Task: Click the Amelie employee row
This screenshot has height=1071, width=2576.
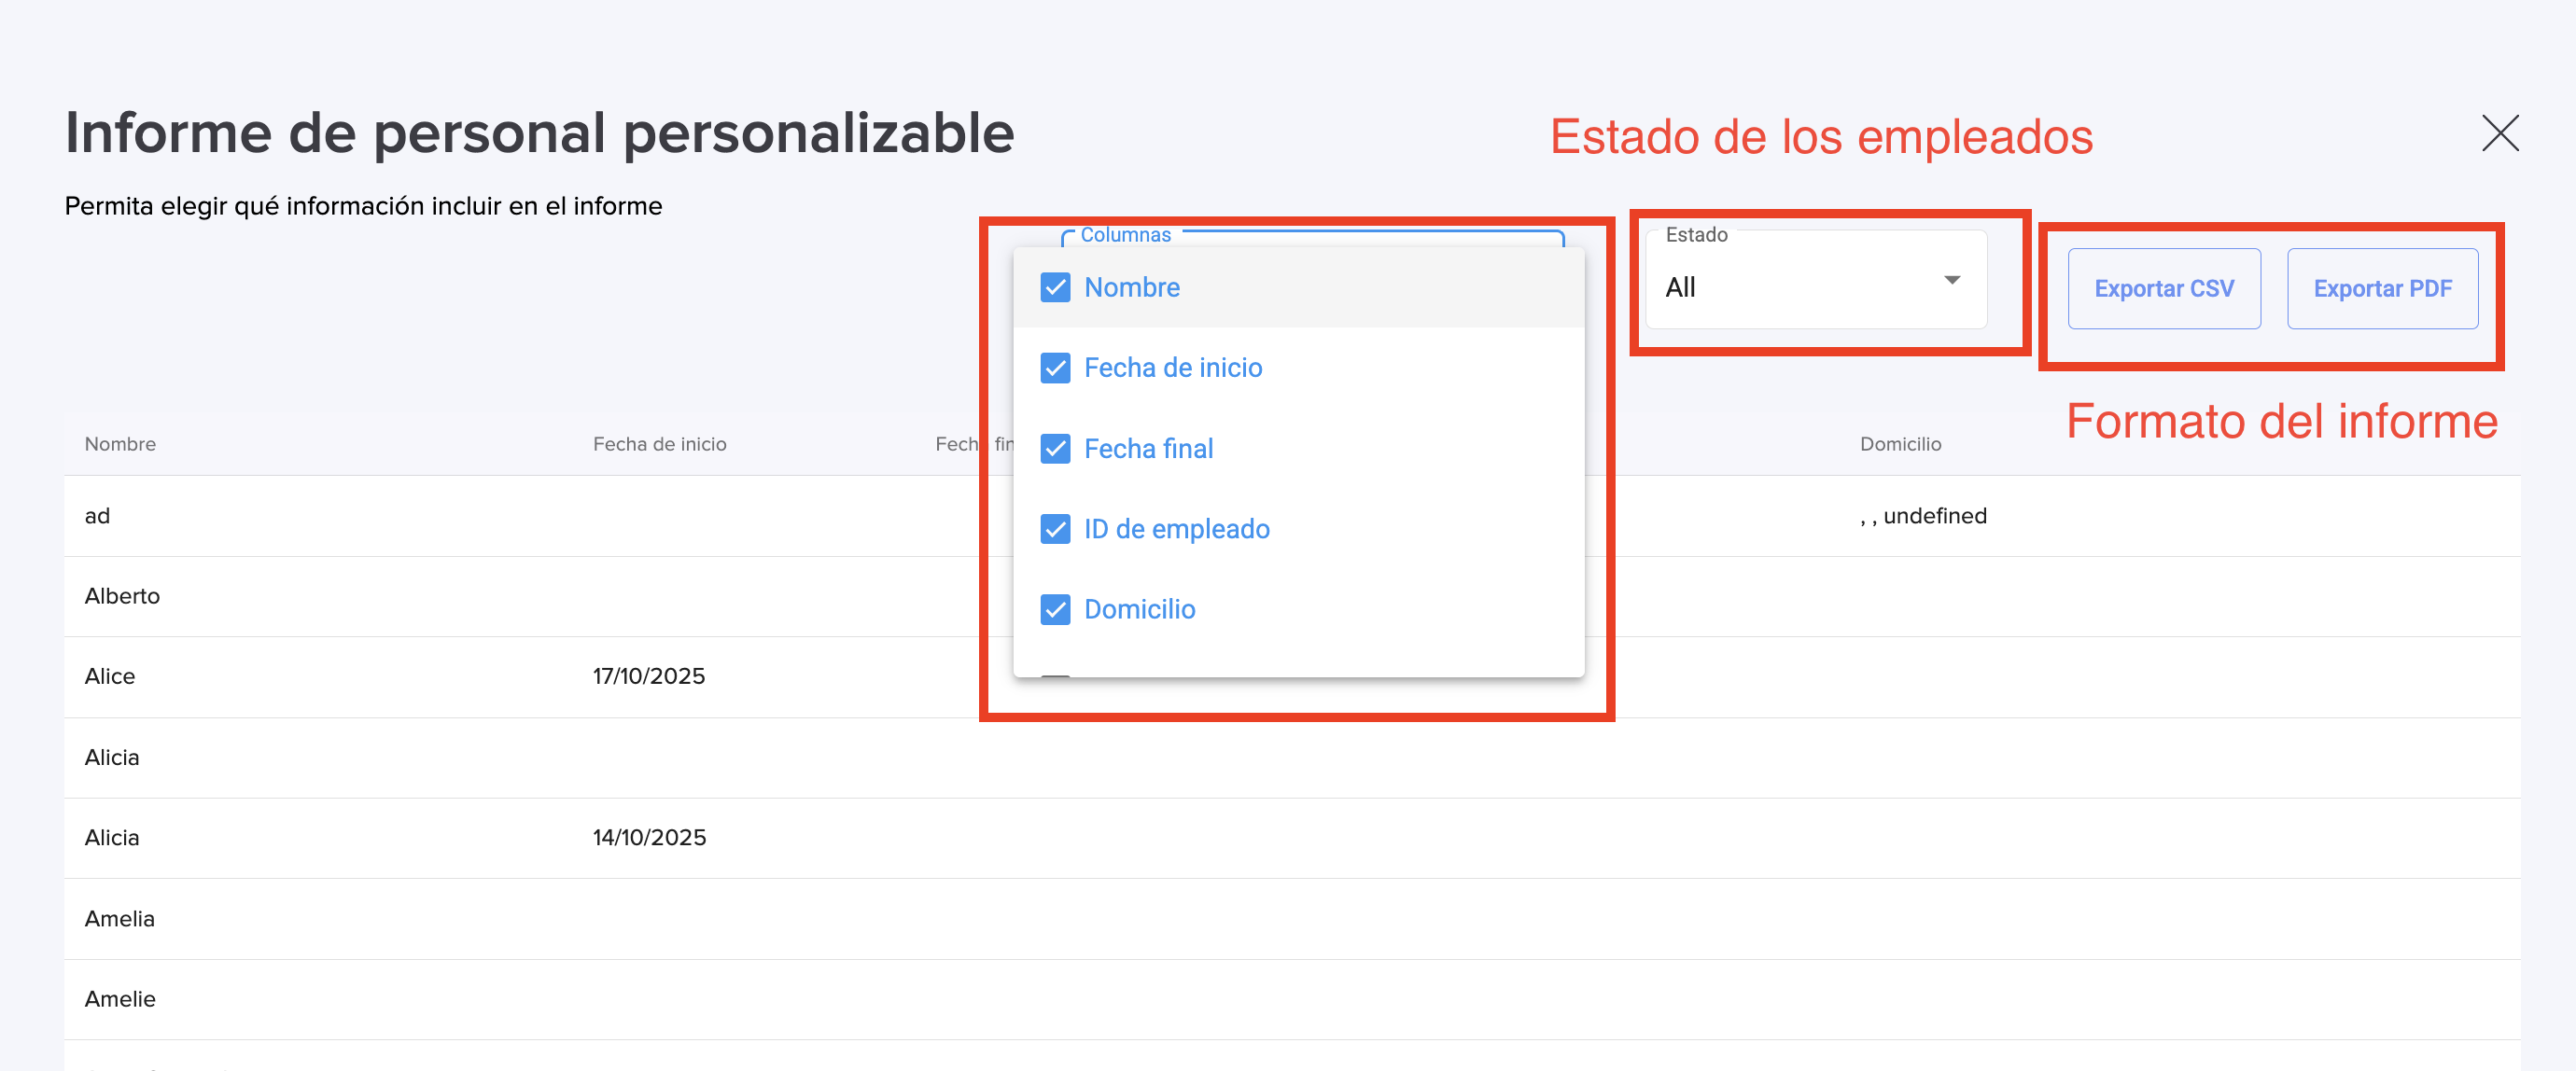Action: pyautogui.click(x=120, y=999)
